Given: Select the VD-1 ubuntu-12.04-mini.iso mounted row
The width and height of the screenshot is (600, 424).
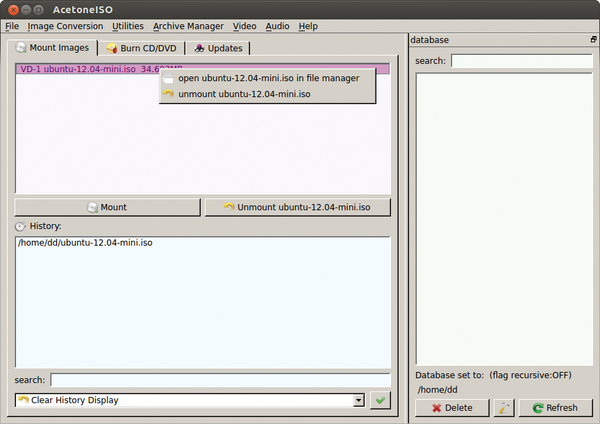Looking at the screenshot, I should point(202,69).
